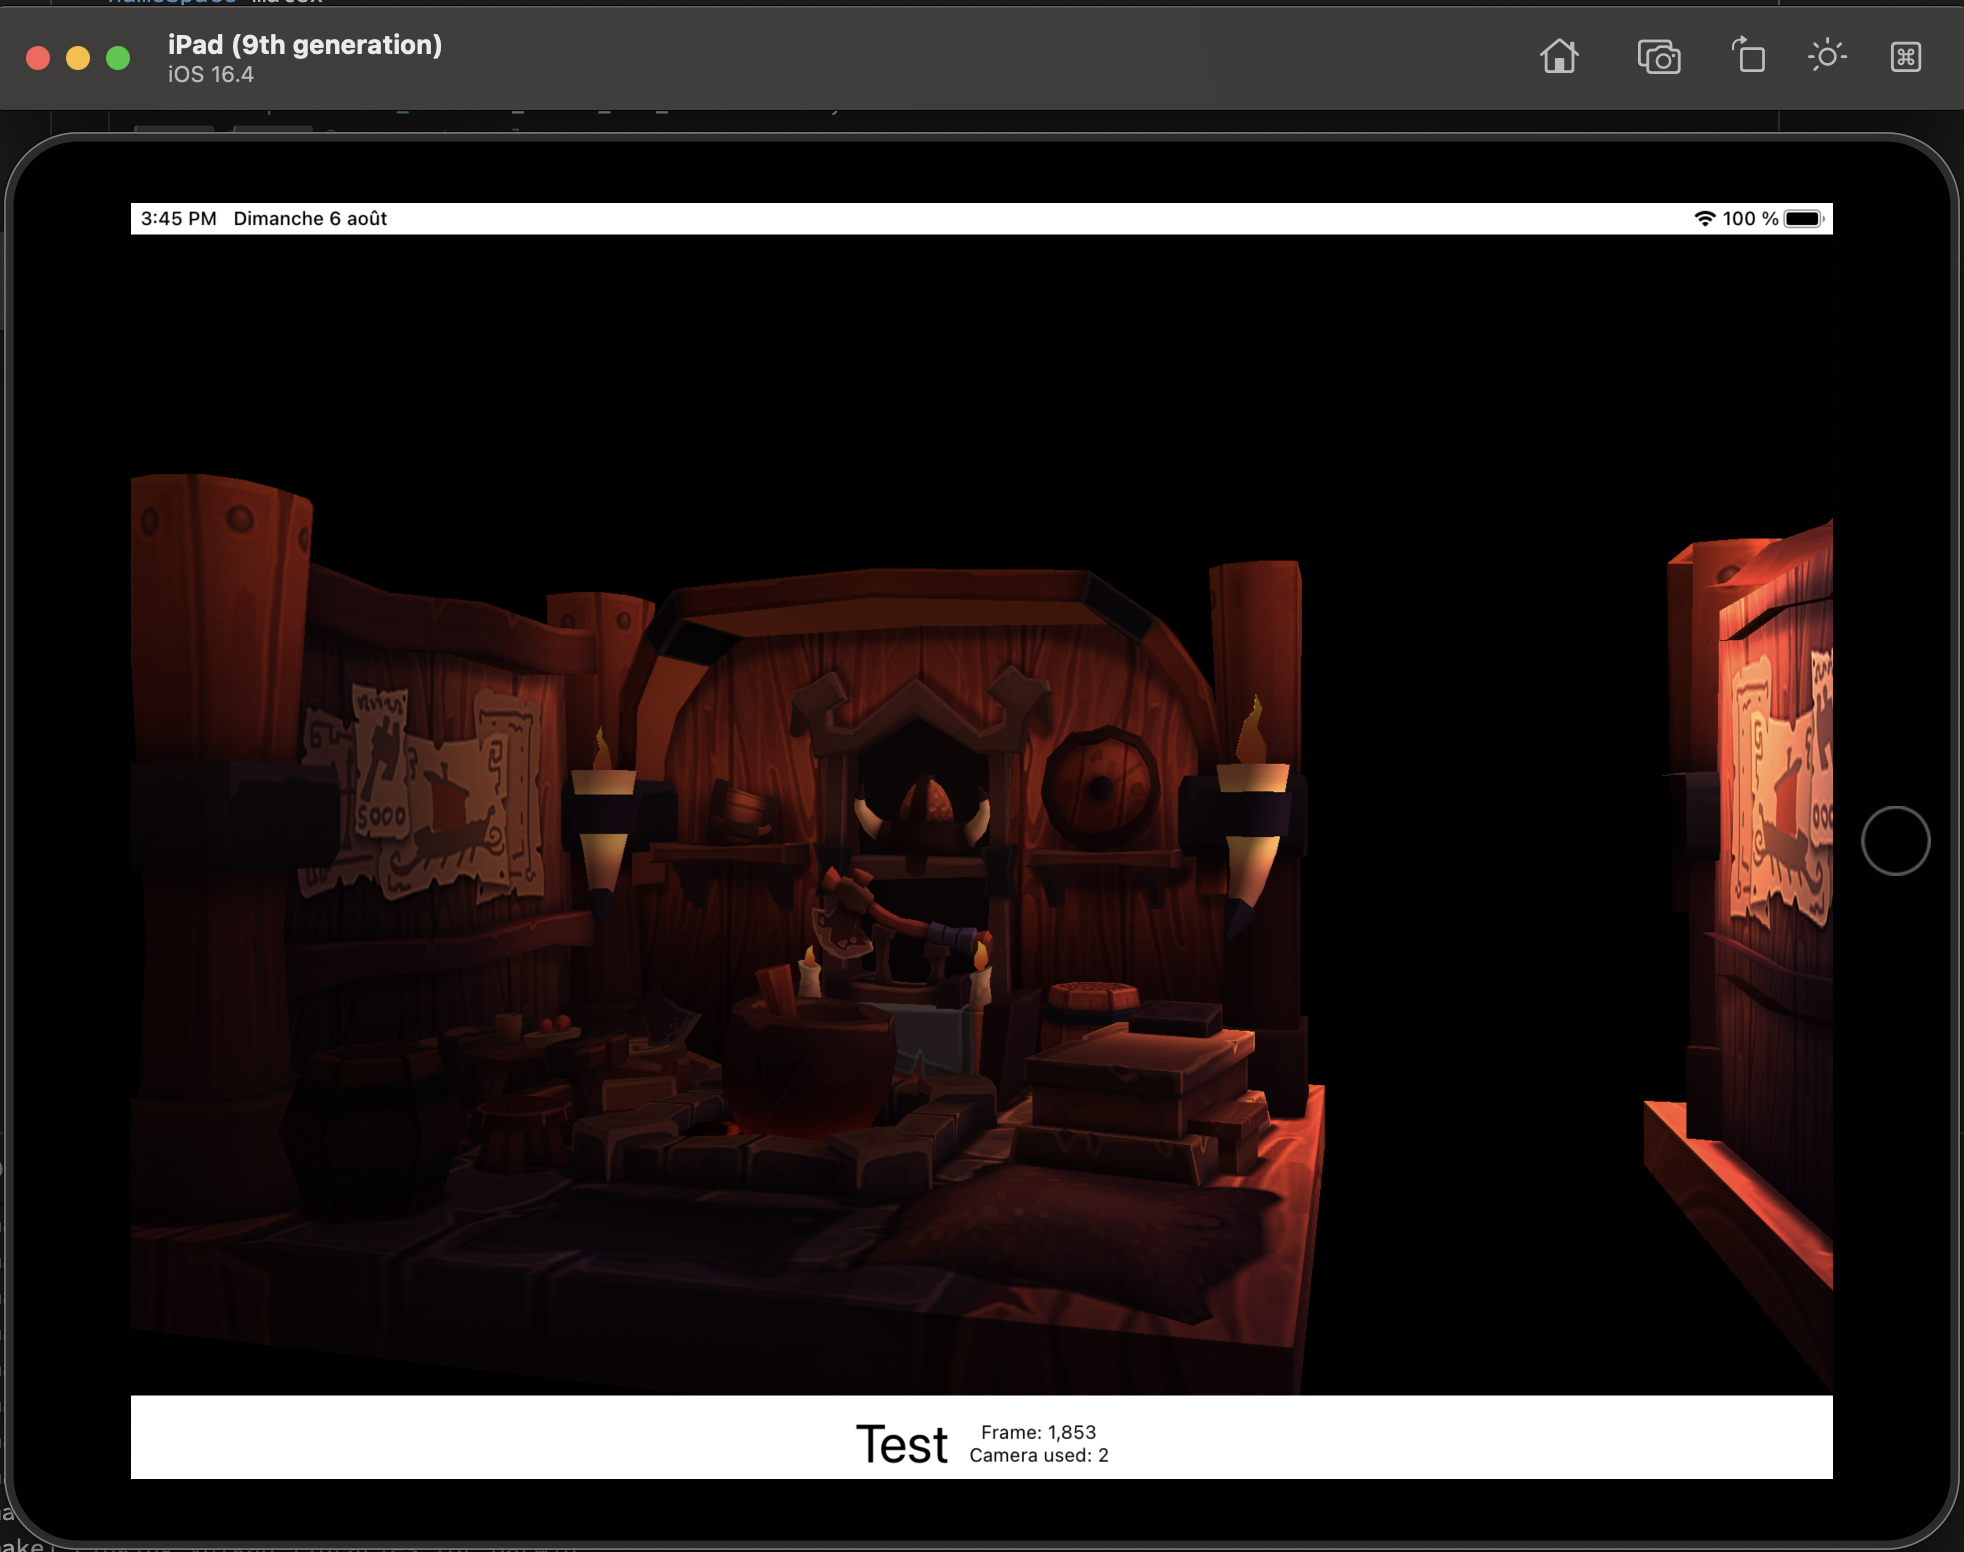Minimize the simulator with yellow button
The image size is (1964, 1552).
78,58
